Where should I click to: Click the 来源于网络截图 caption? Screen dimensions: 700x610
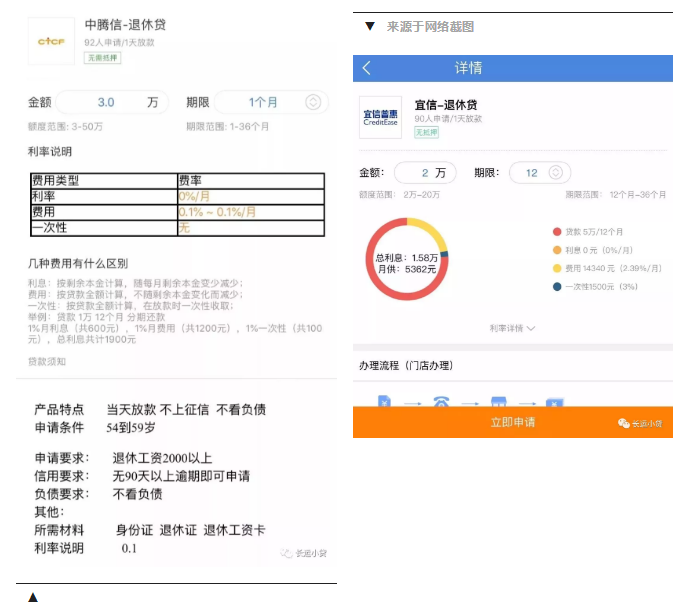click(430, 27)
